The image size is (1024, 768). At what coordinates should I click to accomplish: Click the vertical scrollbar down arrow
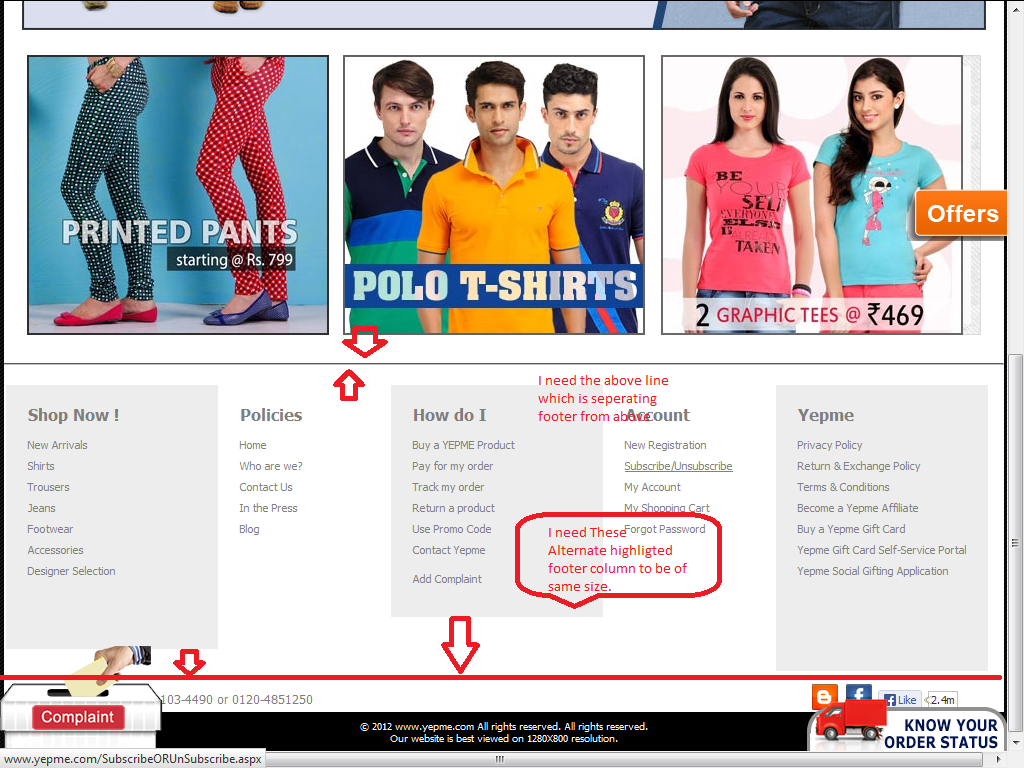pyautogui.click(x=1014, y=743)
